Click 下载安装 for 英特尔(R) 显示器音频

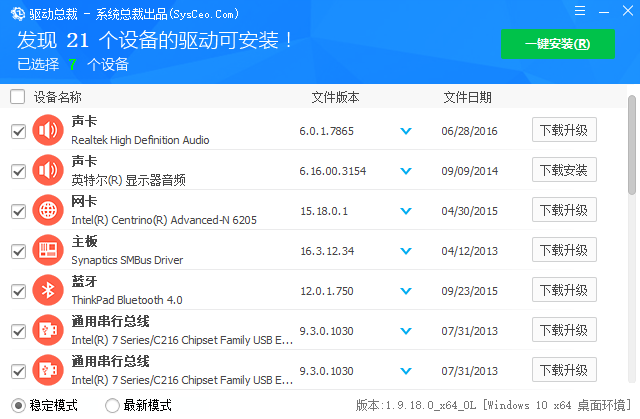pos(564,170)
